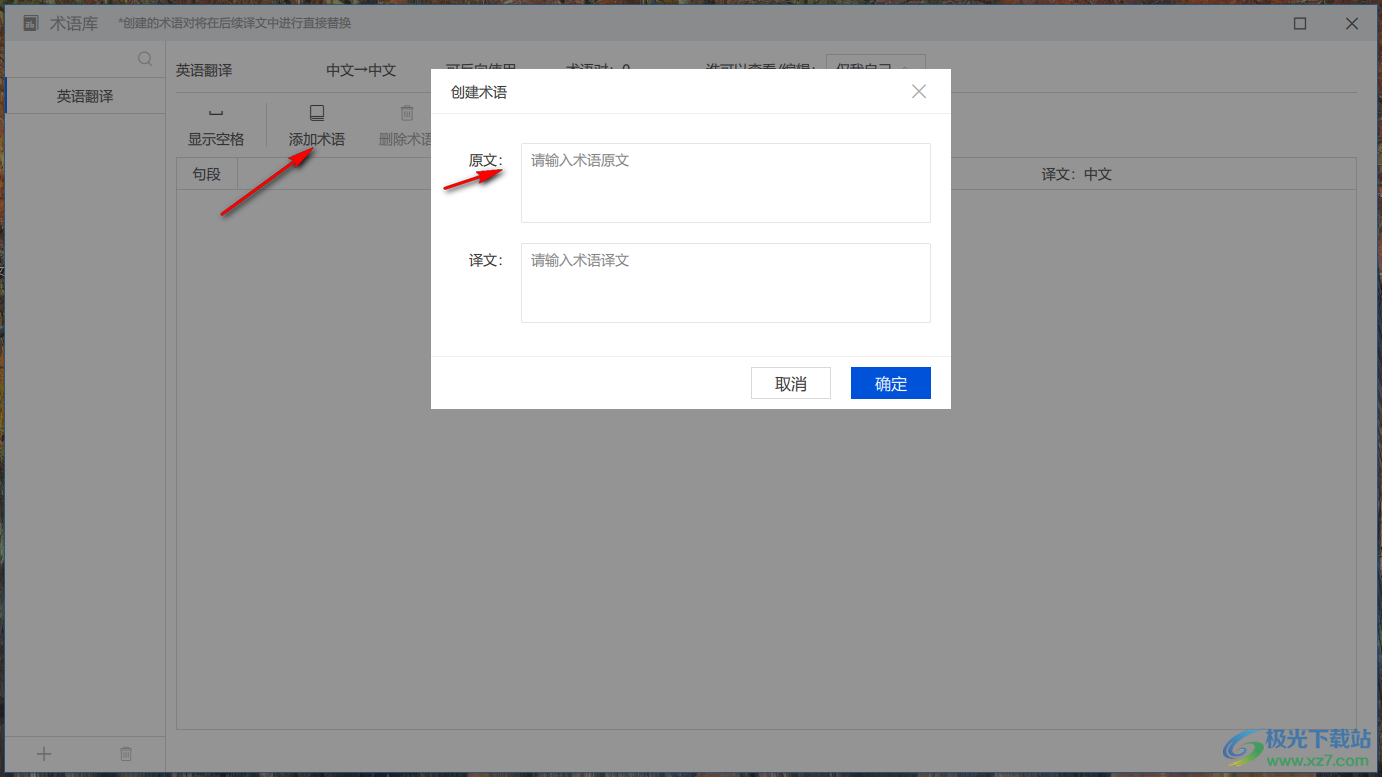1382x777 pixels.
Task: Focus the 译文 term translation field
Action: click(726, 283)
